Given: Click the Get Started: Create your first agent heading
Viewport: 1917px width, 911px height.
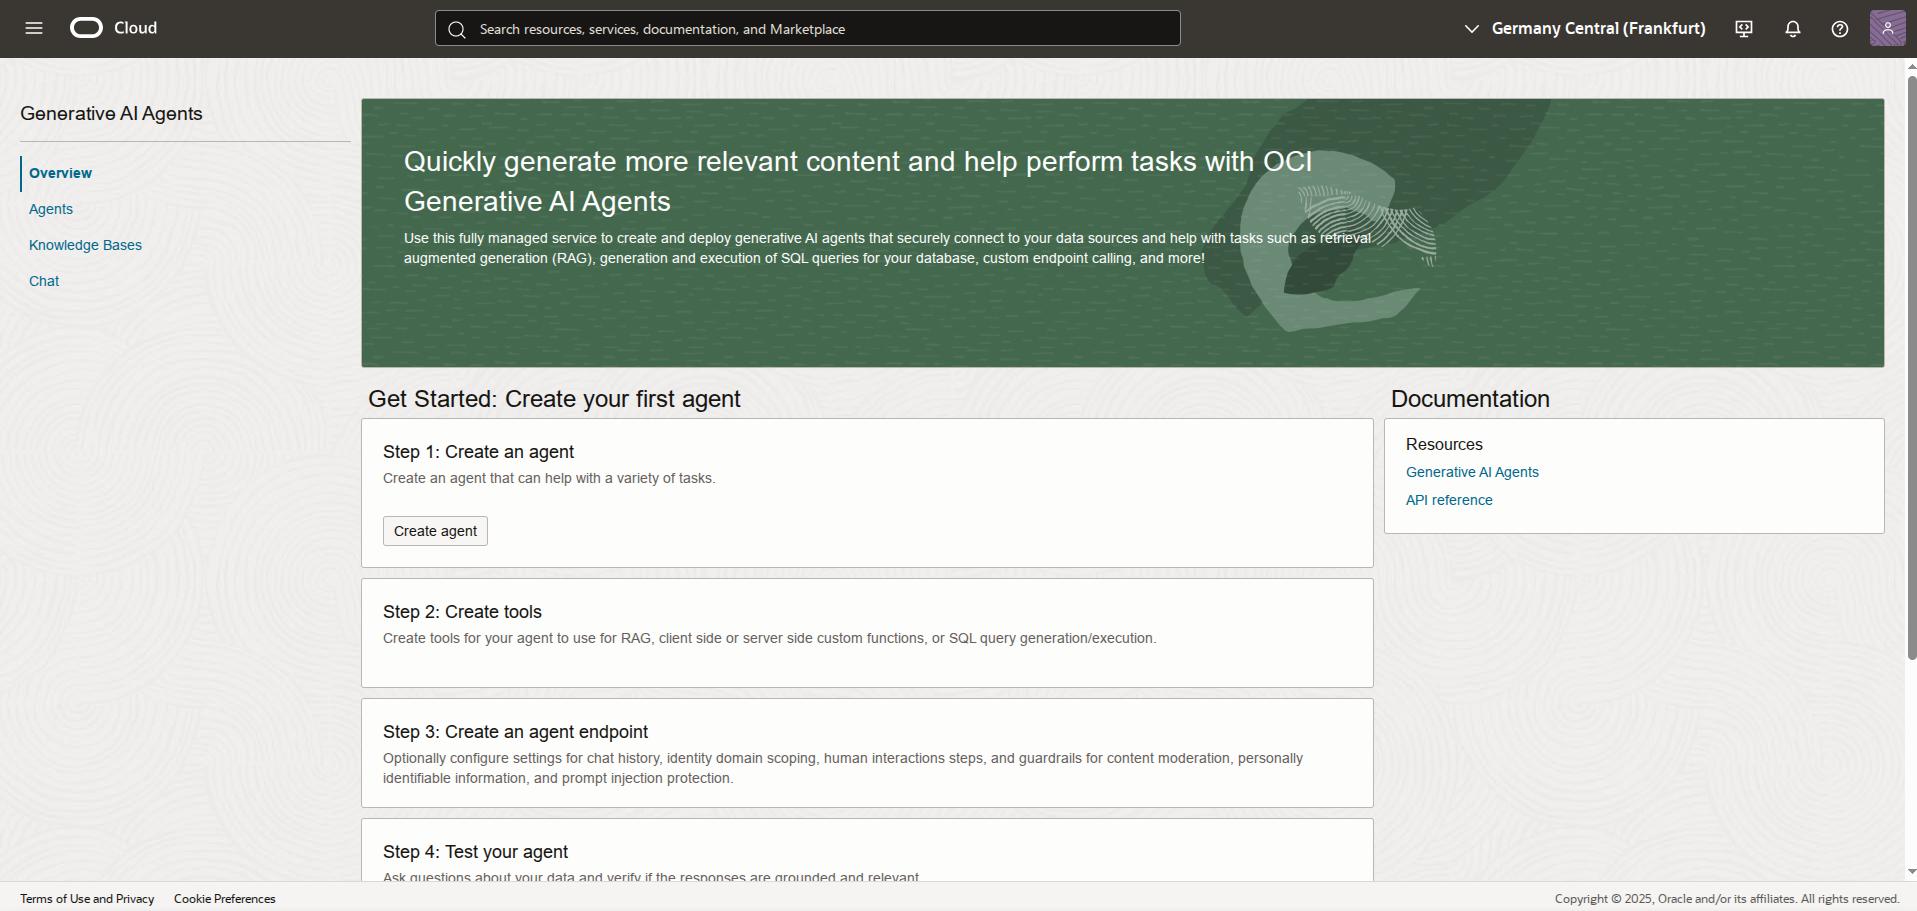Looking at the screenshot, I should tap(554, 399).
